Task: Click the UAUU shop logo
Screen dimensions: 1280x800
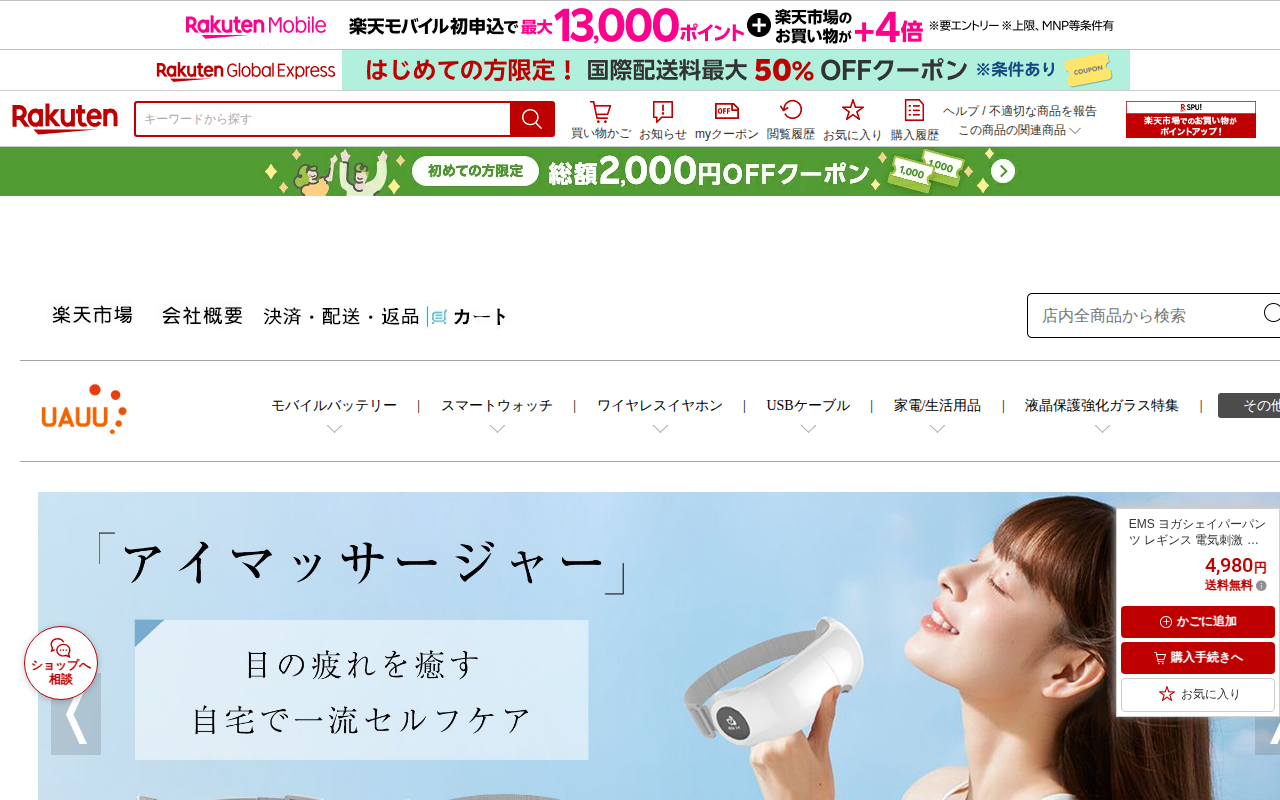Action: tap(84, 409)
